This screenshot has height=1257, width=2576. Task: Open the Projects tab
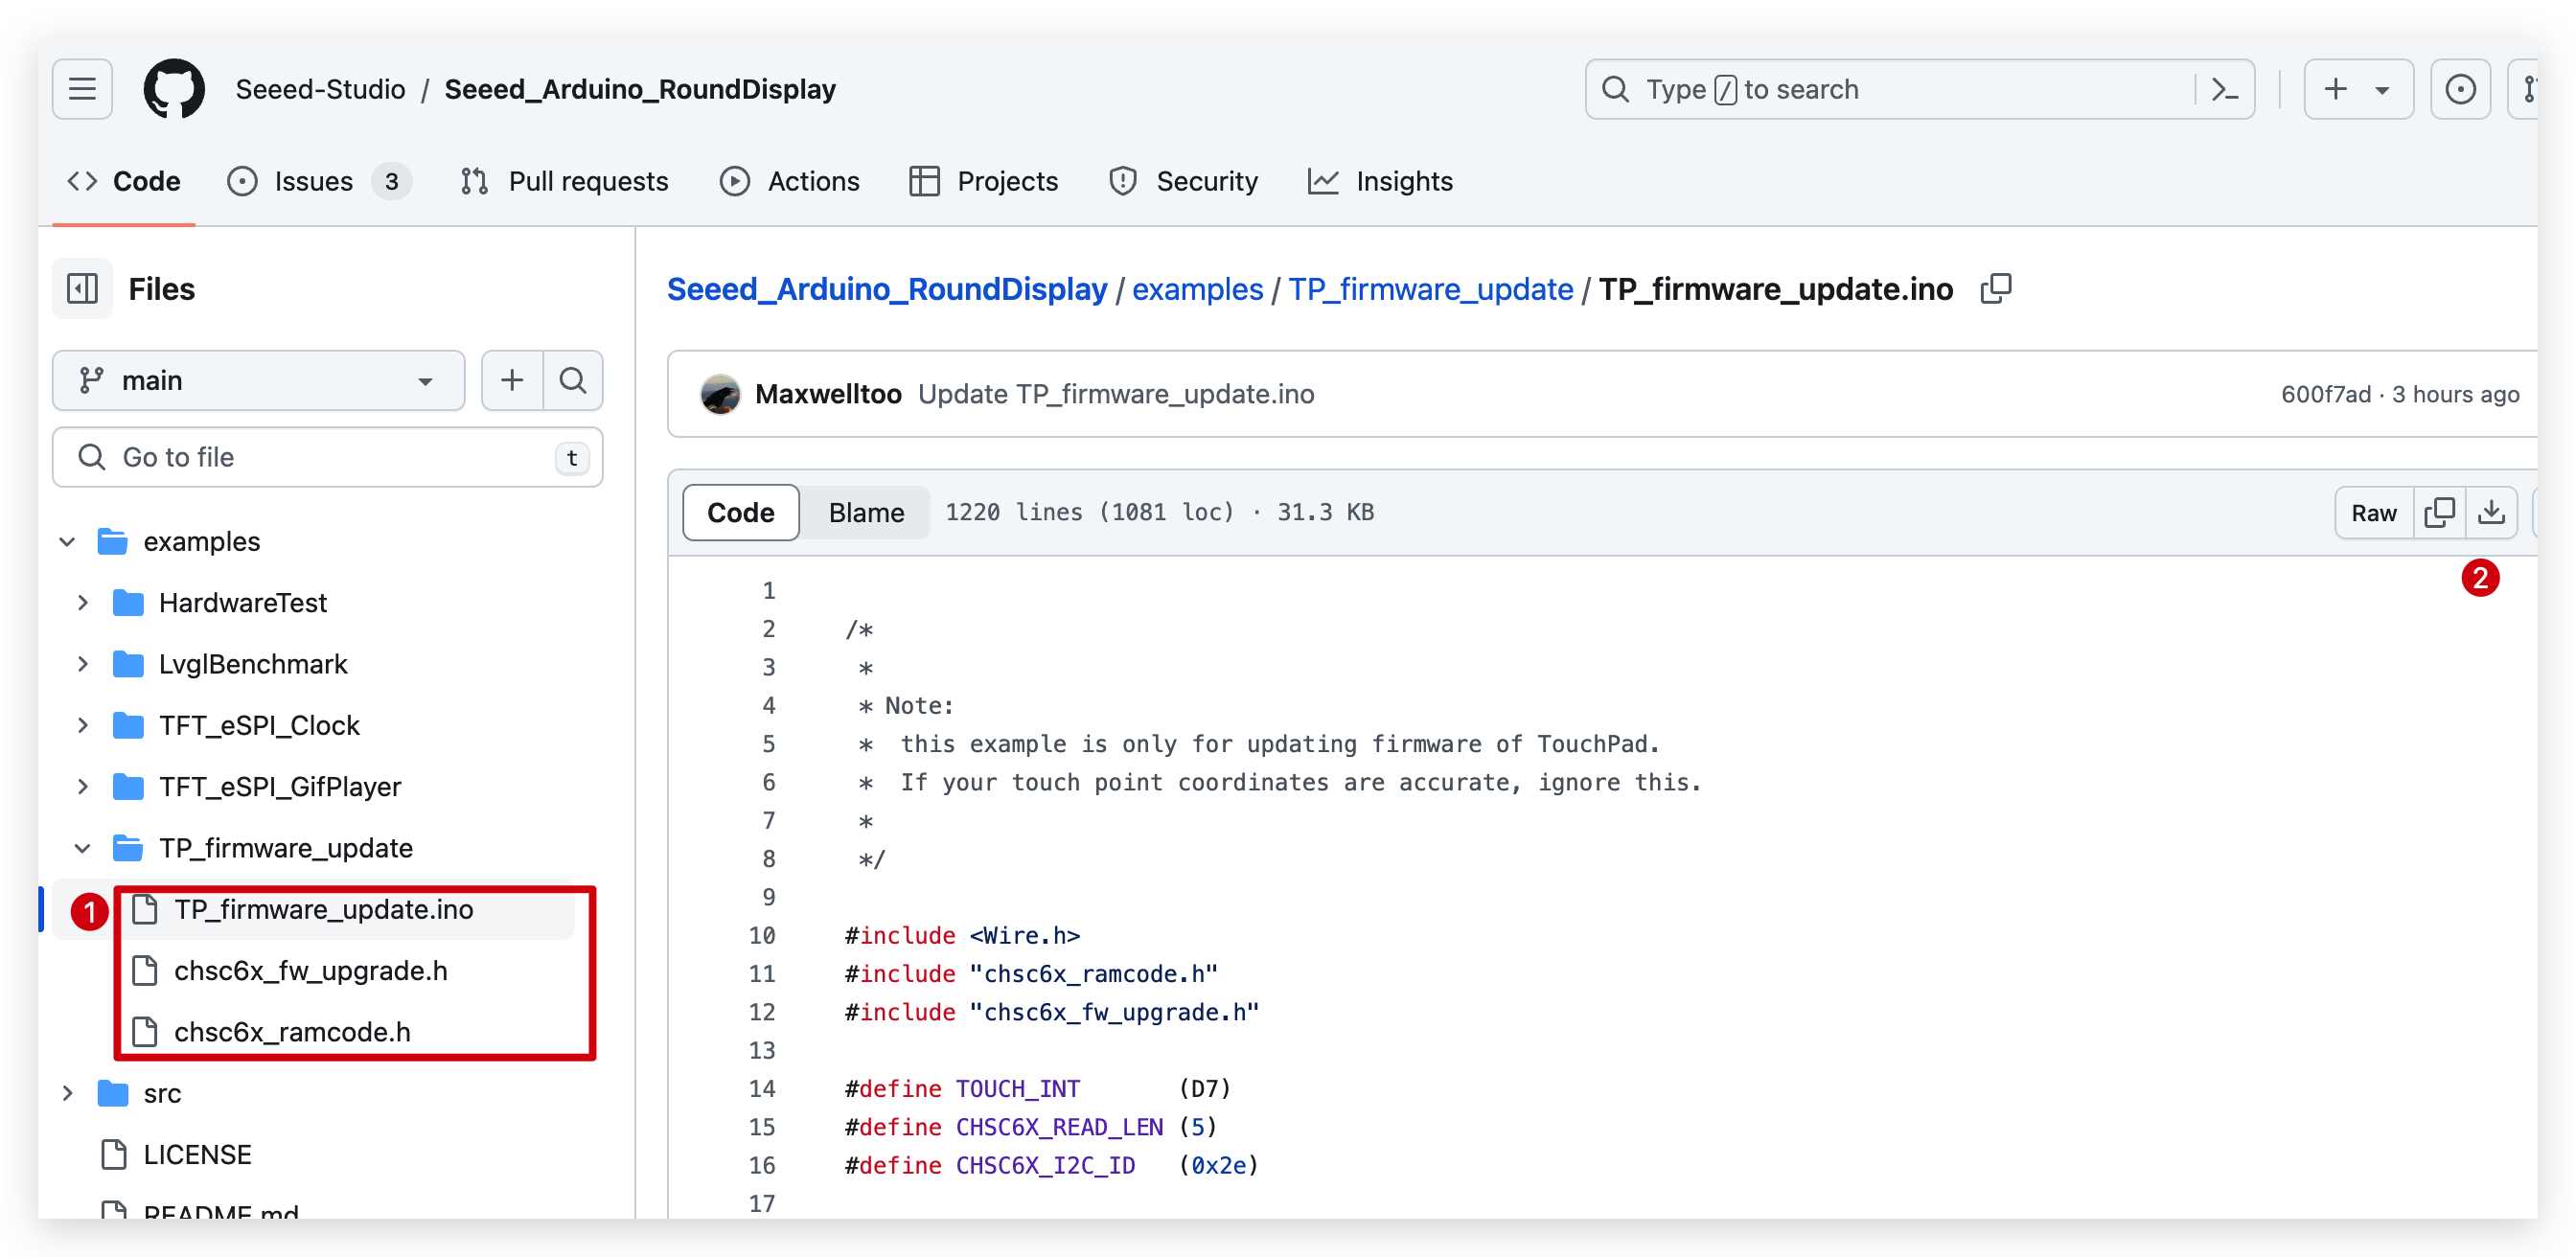984,181
